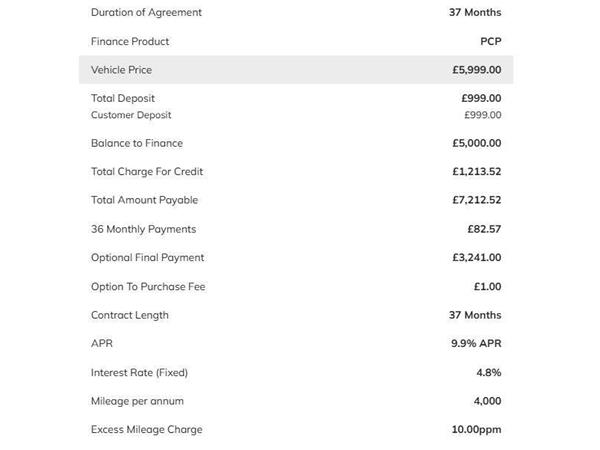Click the Total Deposit label
This screenshot has height=450, width=600.
pyautogui.click(x=123, y=98)
